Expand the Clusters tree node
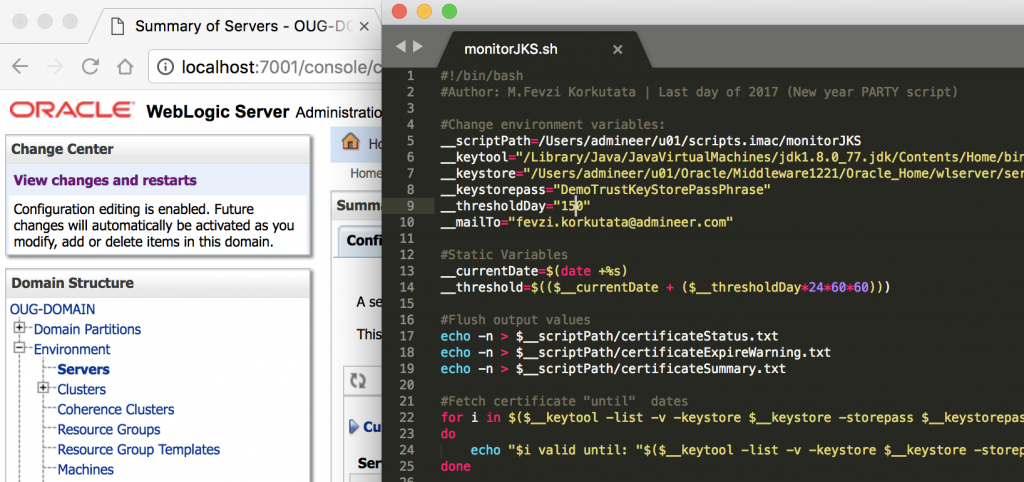The height and width of the screenshot is (482, 1024). 43,388
